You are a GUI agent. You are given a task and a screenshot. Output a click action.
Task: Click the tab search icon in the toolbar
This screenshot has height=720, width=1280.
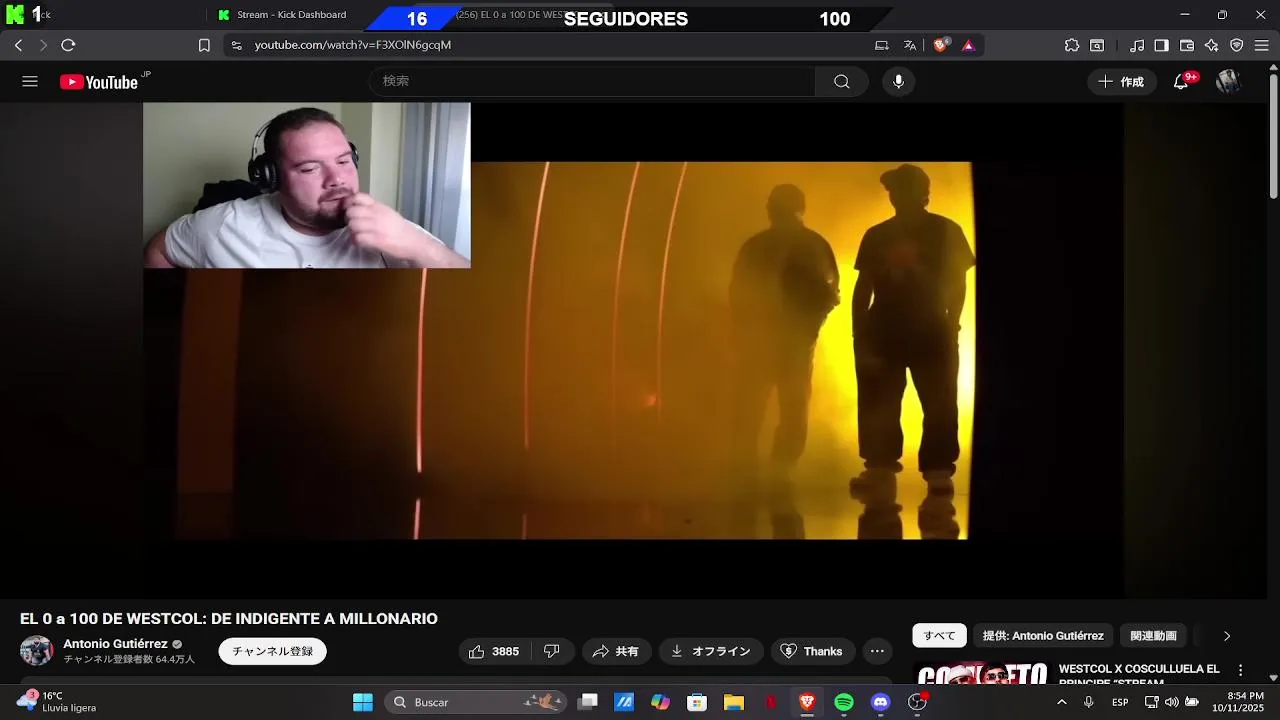point(1097,45)
